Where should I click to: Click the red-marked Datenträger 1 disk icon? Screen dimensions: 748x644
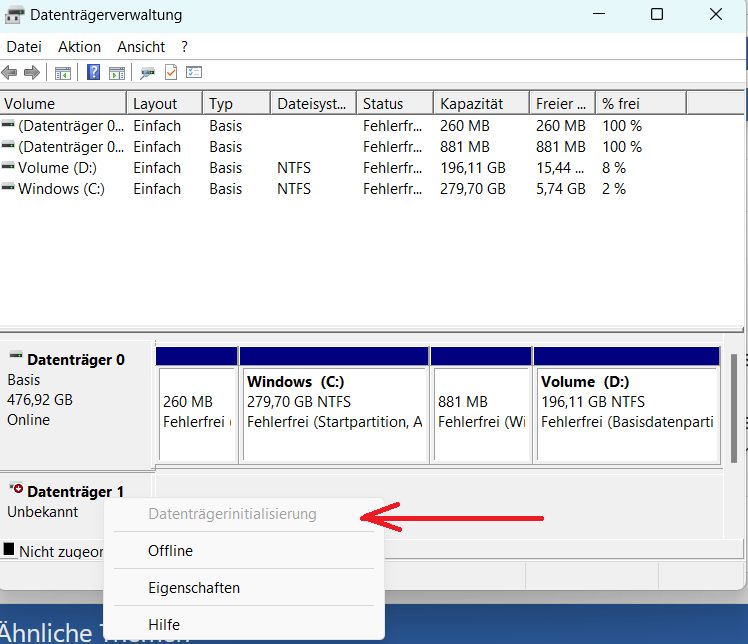click(x=16, y=488)
